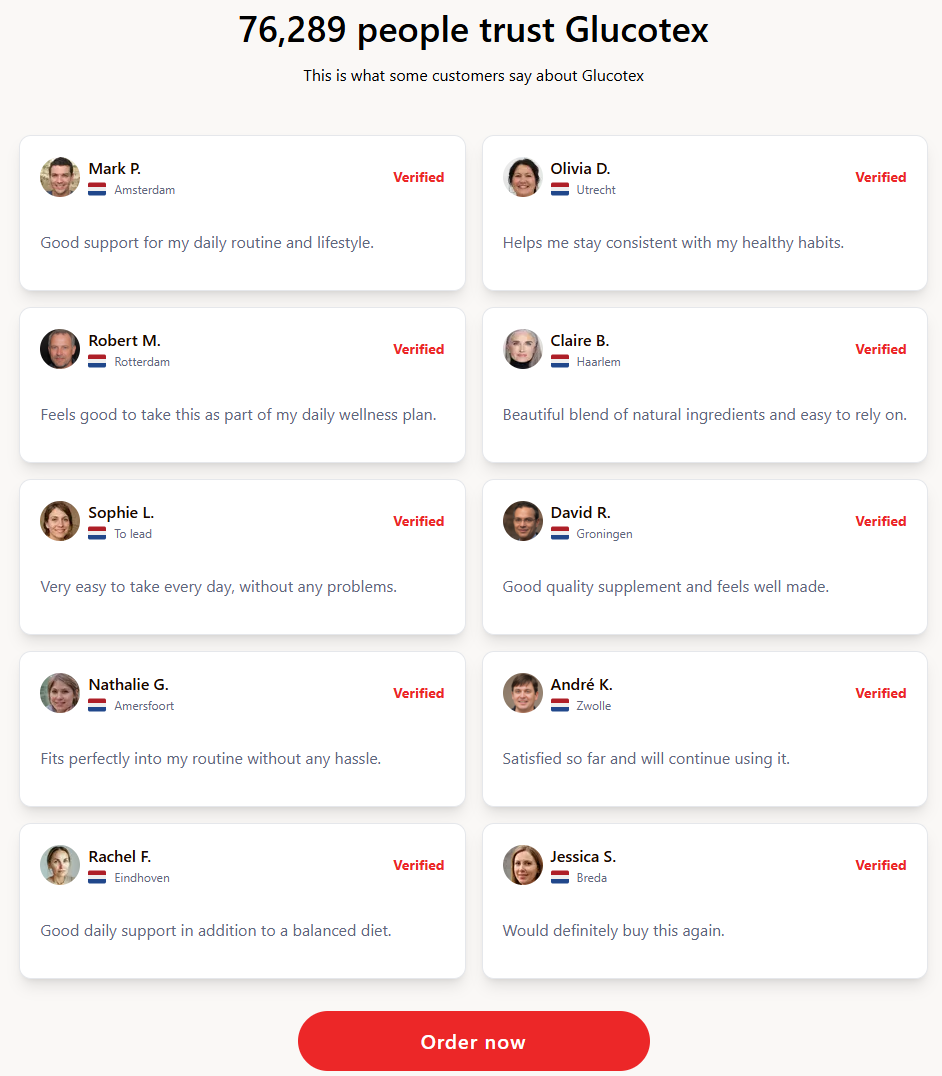Click Olivia D.'s profile photo
942x1076 pixels.
click(x=522, y=177)
